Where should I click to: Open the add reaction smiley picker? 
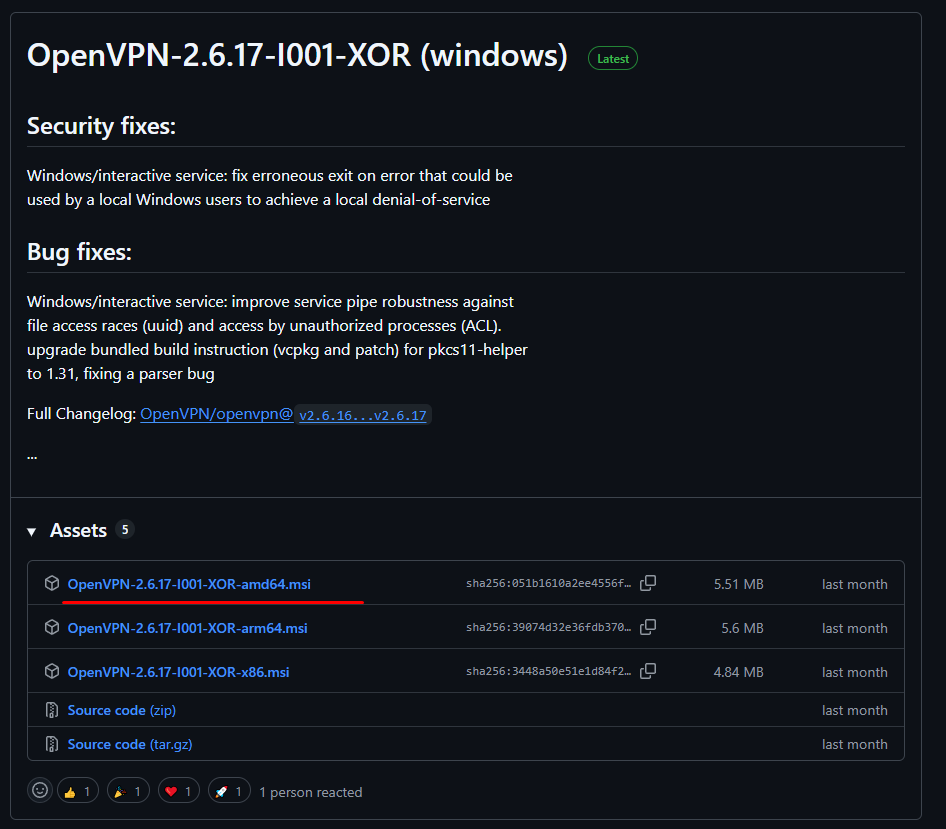(x=40, y=790)
